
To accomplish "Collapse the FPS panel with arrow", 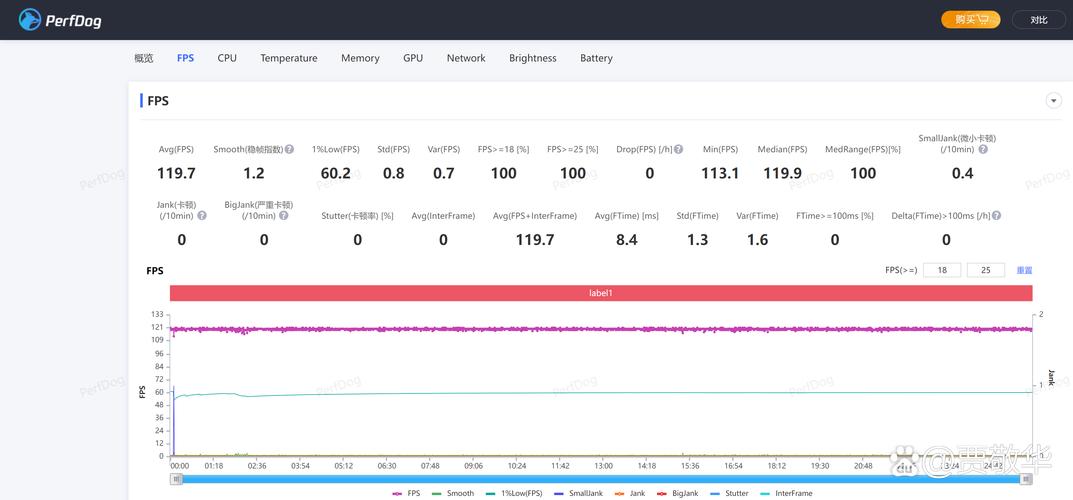I will (x=1053, y=101).
